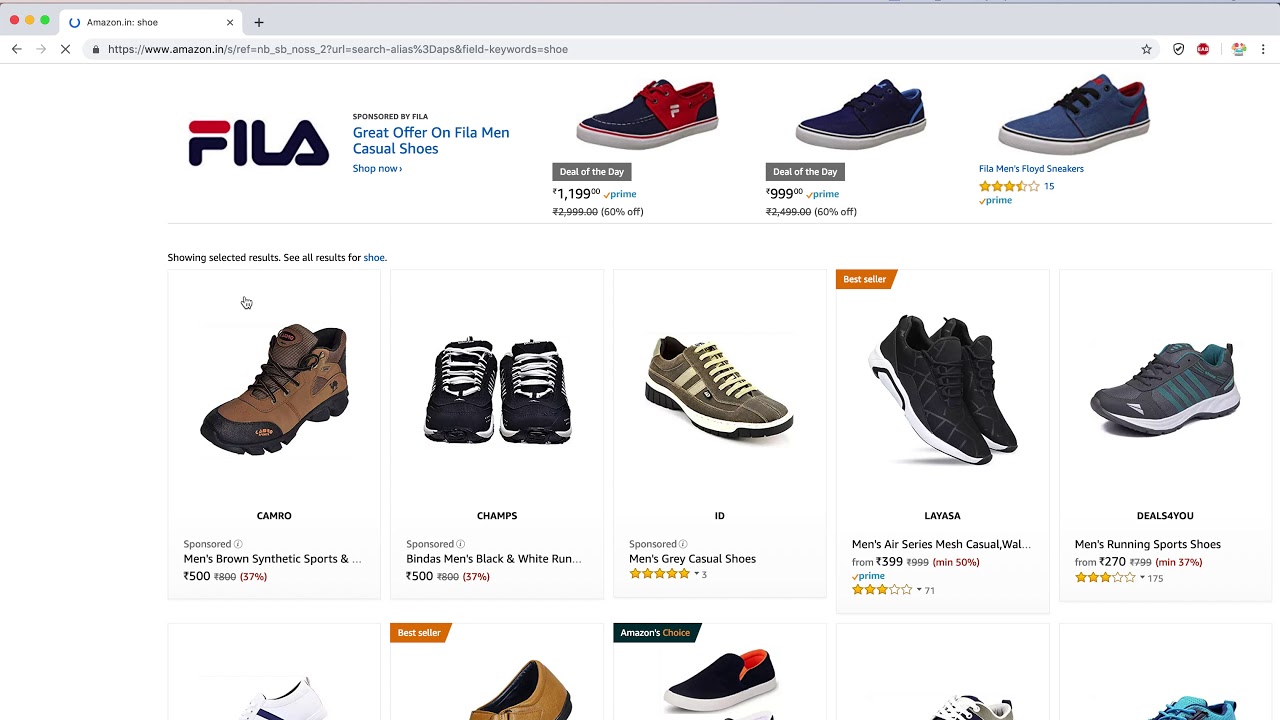Click sponsored info icon under ID
Image resolution: width=1280 pixels, height=720 pixels.
click(683, 544)
